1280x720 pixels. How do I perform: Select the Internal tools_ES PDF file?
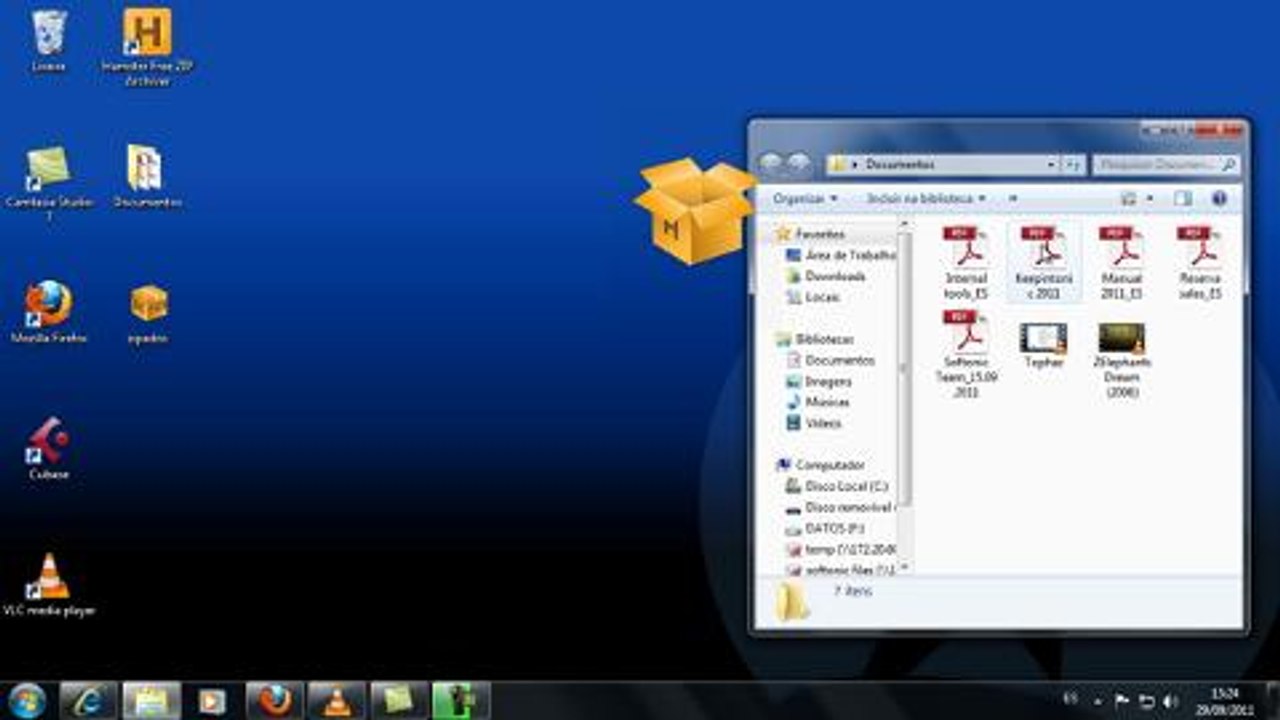966,263
